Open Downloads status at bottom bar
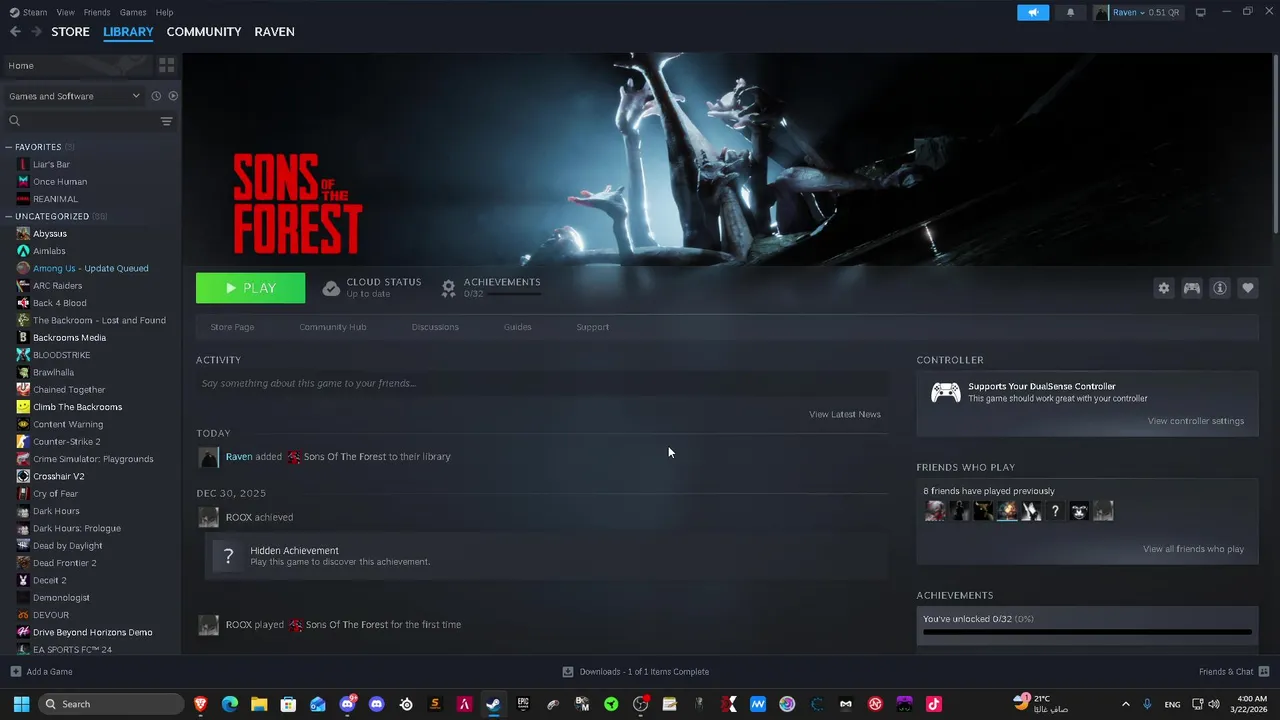The height and width of the screenshot is (720, 1280). click(x=636, y=672)
